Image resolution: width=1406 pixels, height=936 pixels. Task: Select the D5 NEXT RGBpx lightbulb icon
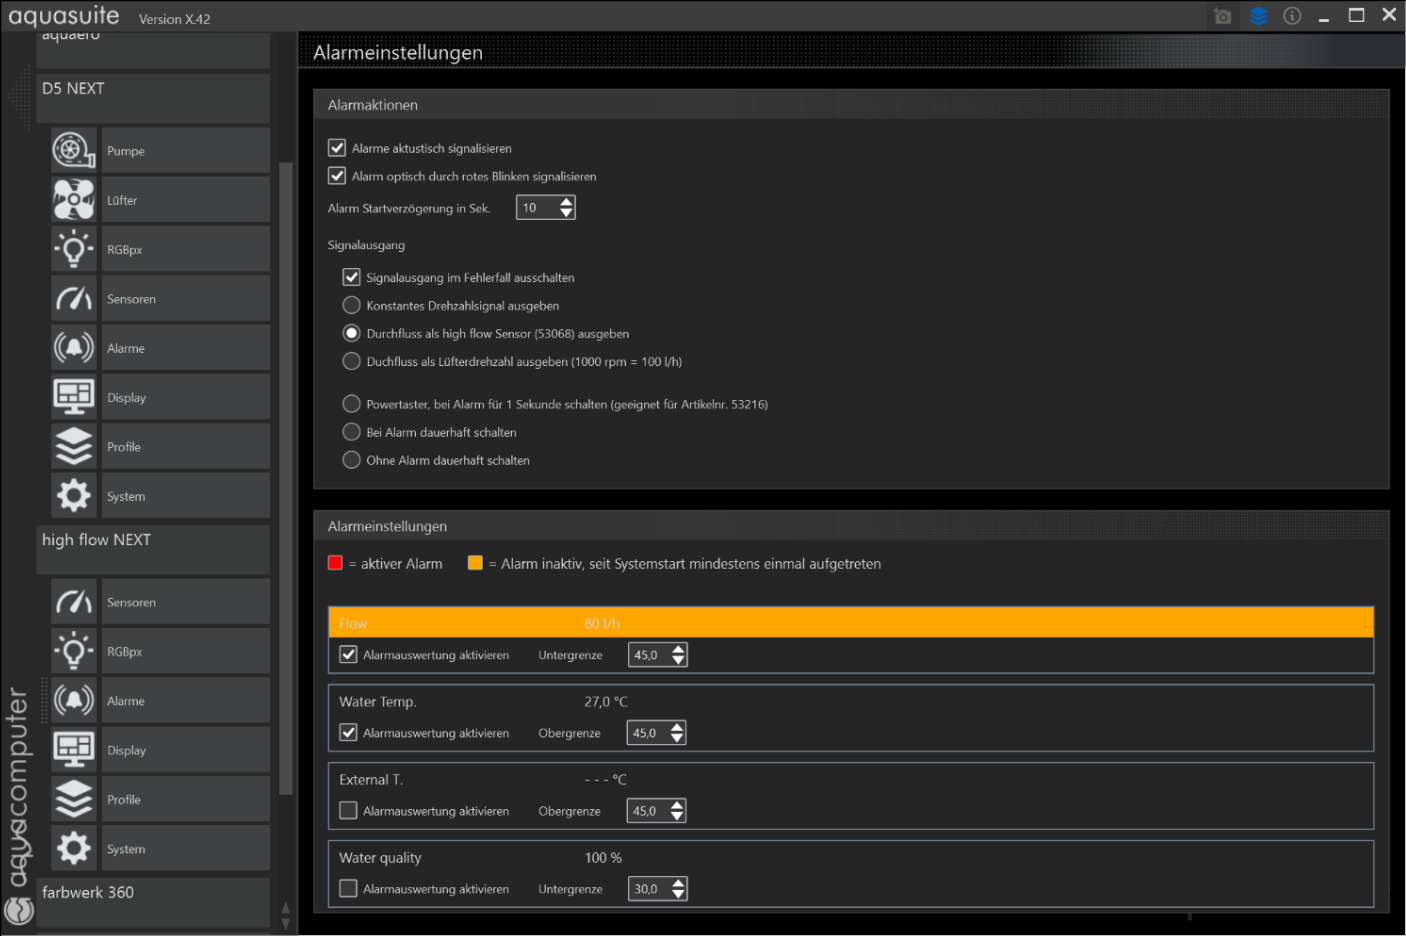74,249
